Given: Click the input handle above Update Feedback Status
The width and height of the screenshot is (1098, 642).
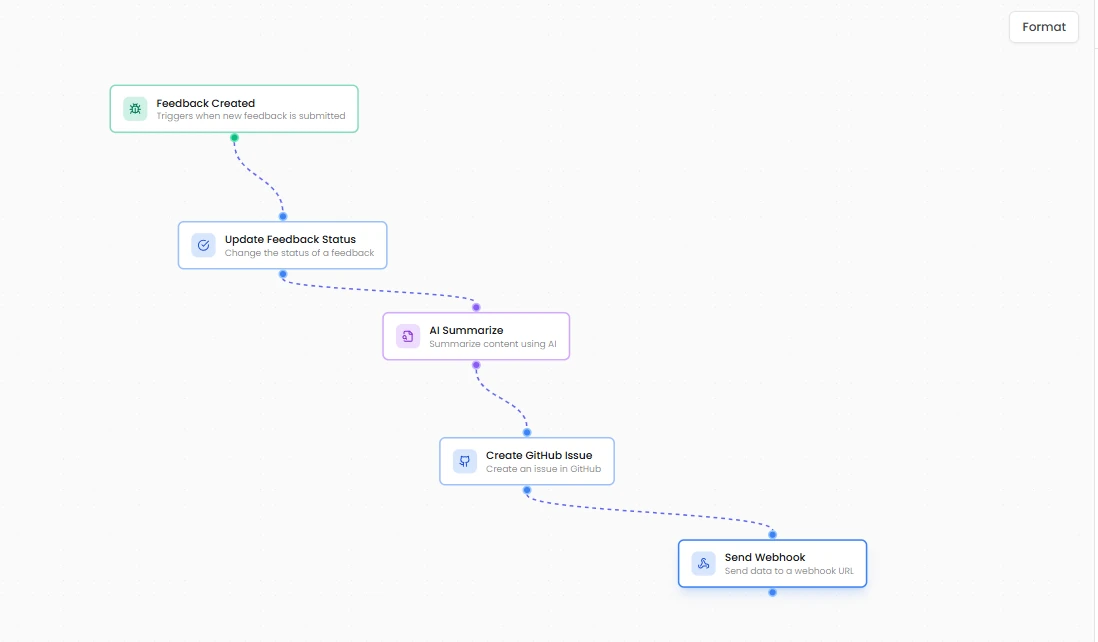Looking at the screenshot, I should point(283,216).
